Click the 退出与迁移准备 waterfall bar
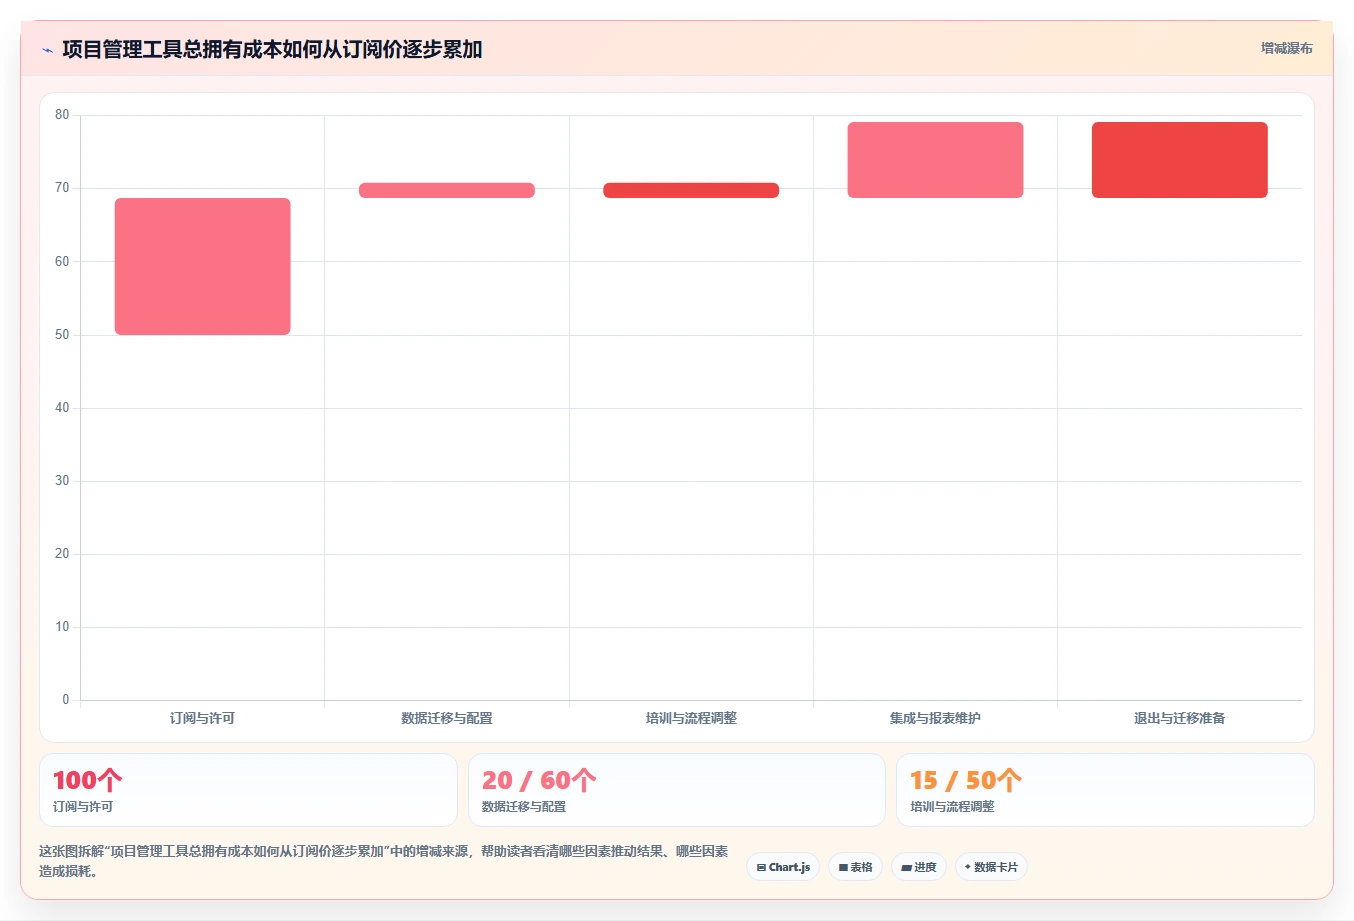Image resolution: width=1354 pixels, height=921 pixels. coord(1180,160)
